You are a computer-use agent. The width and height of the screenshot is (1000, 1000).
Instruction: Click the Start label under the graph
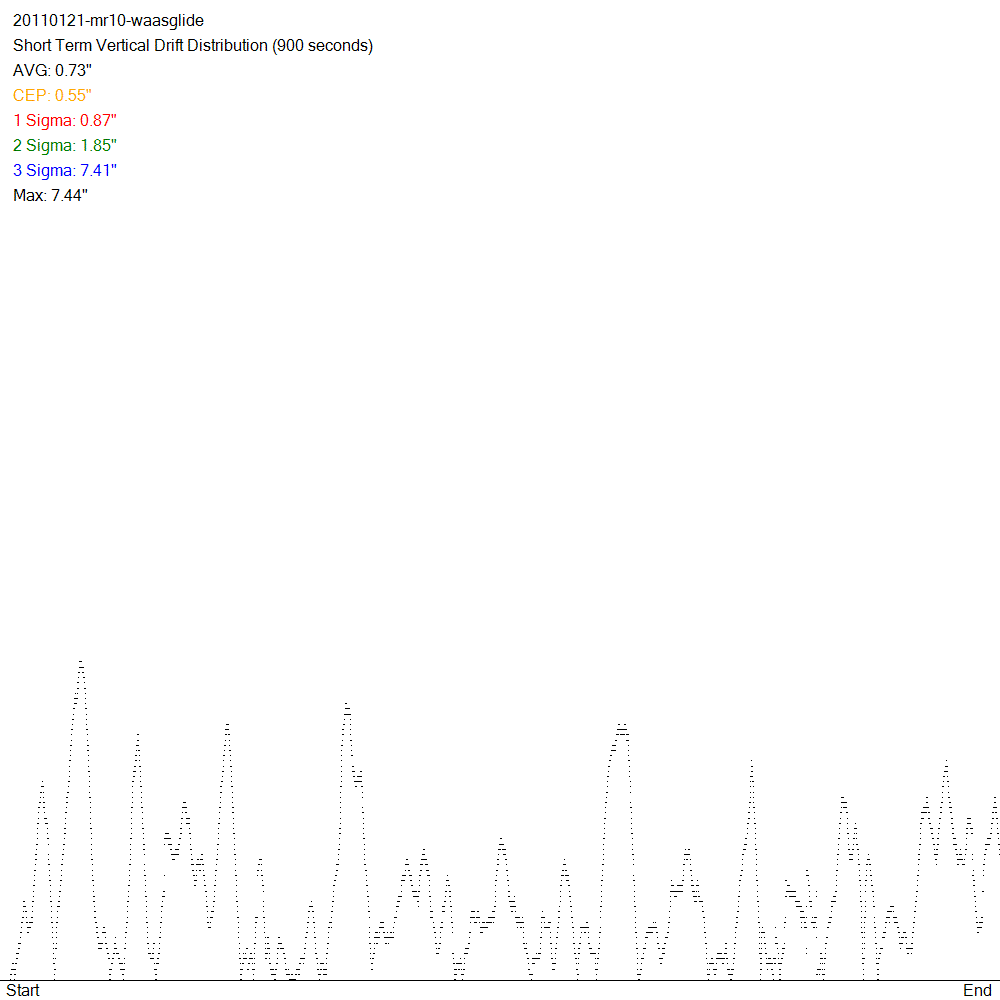point(23,990)
